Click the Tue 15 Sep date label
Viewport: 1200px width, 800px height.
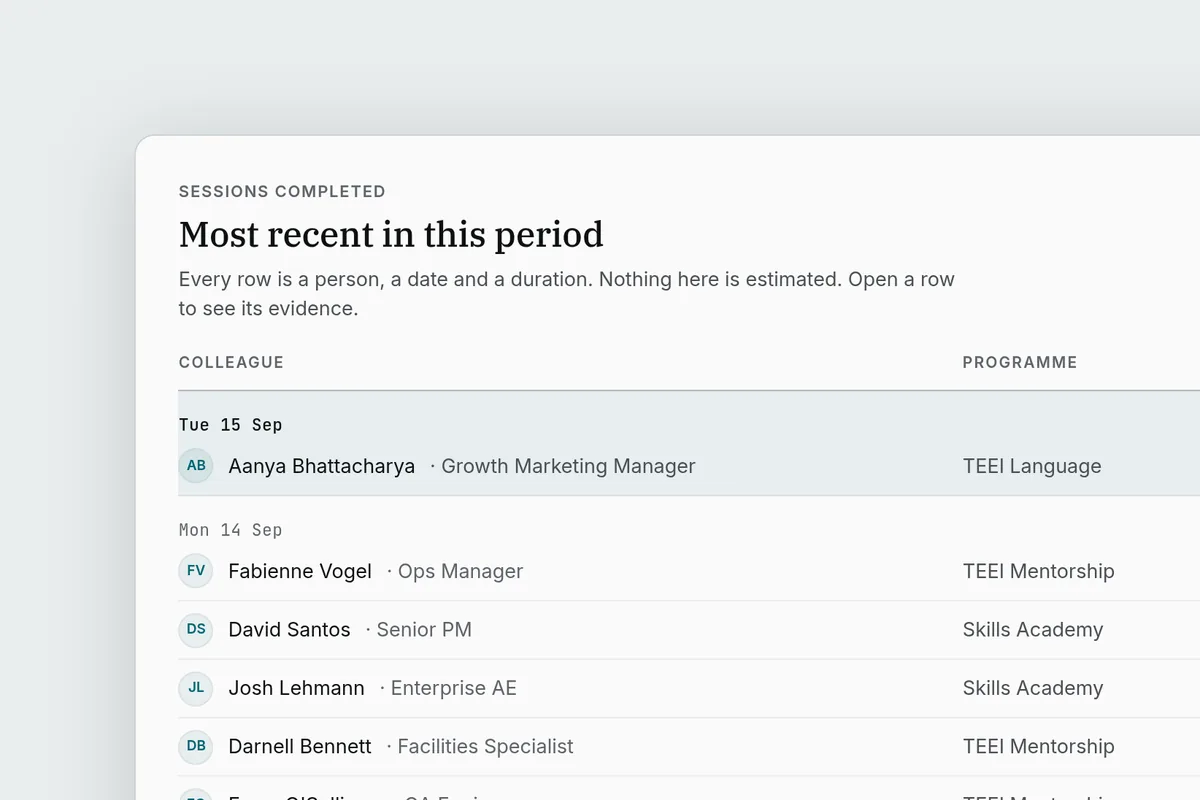(x=231, y=425)
